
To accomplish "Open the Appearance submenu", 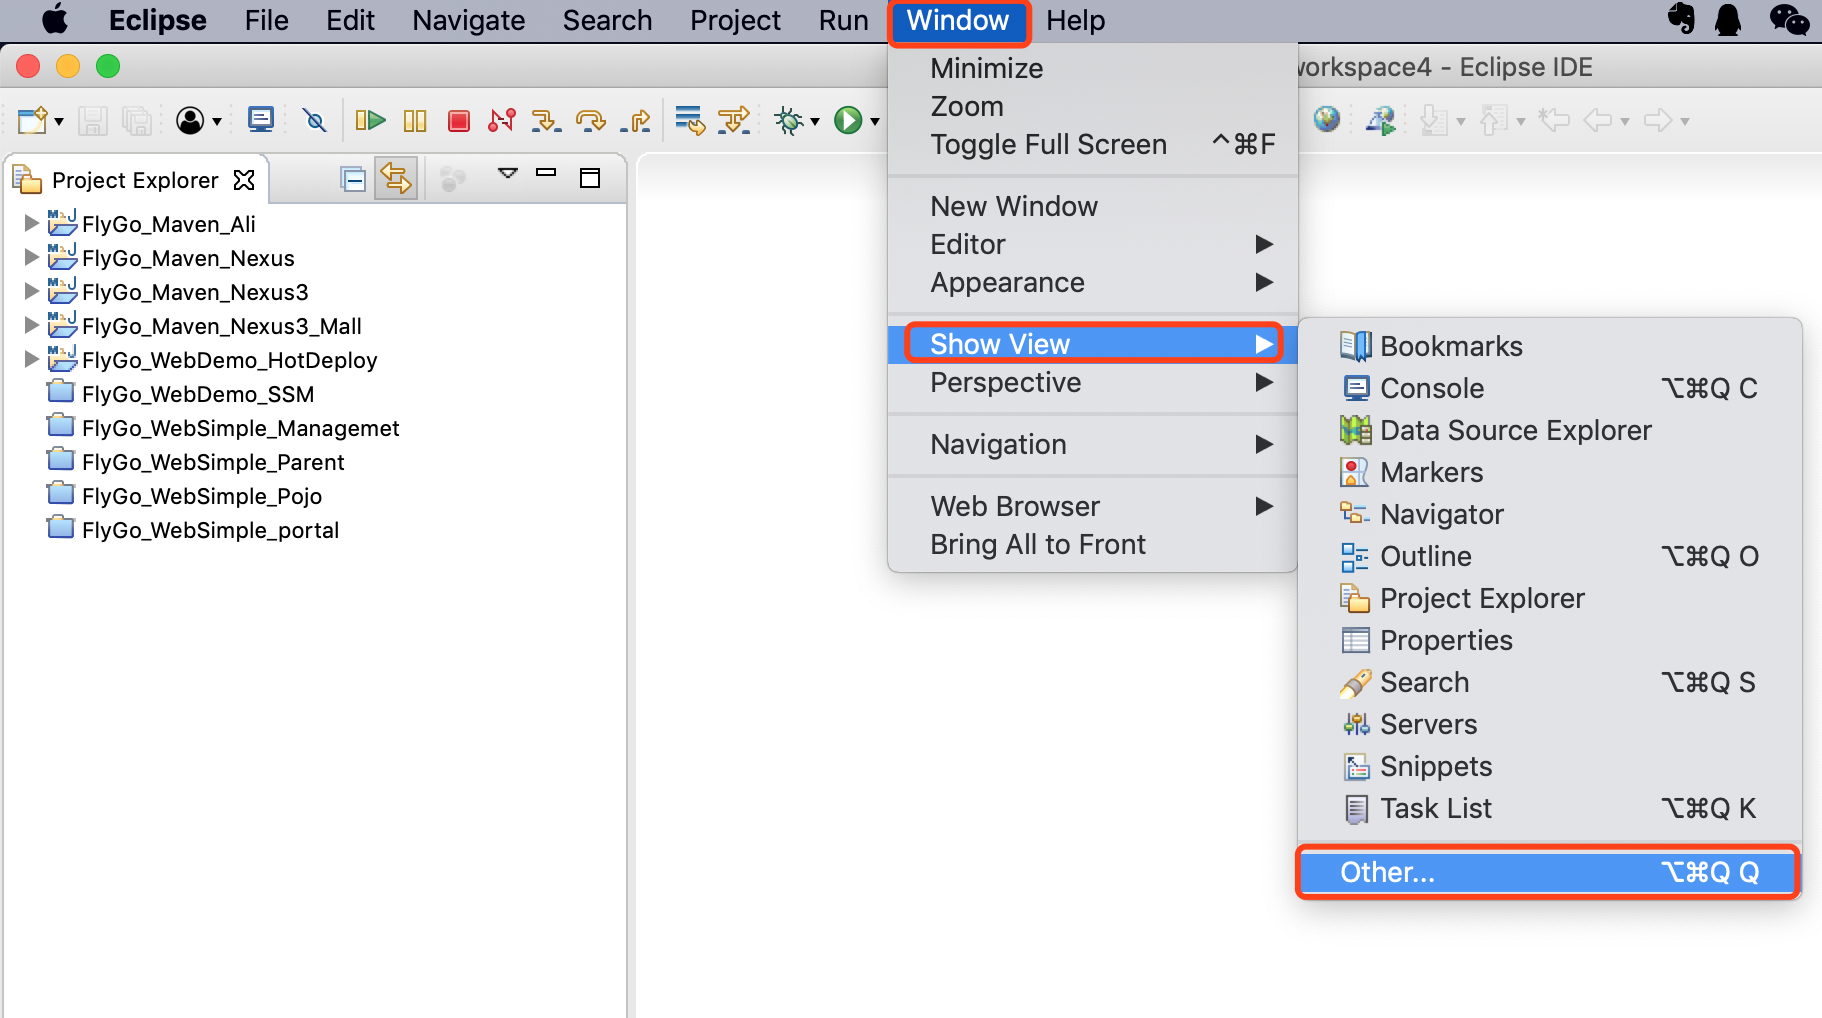I will [1093, 282].
